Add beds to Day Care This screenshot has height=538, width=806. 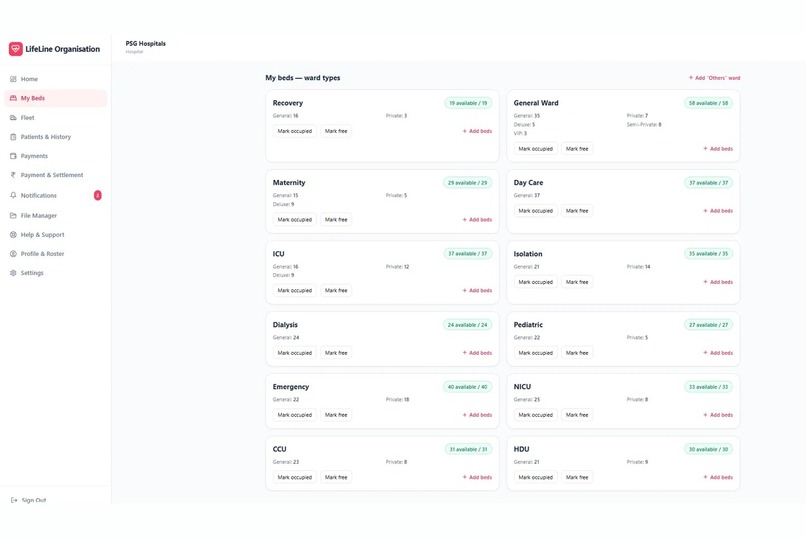click(x=718, y=211)
